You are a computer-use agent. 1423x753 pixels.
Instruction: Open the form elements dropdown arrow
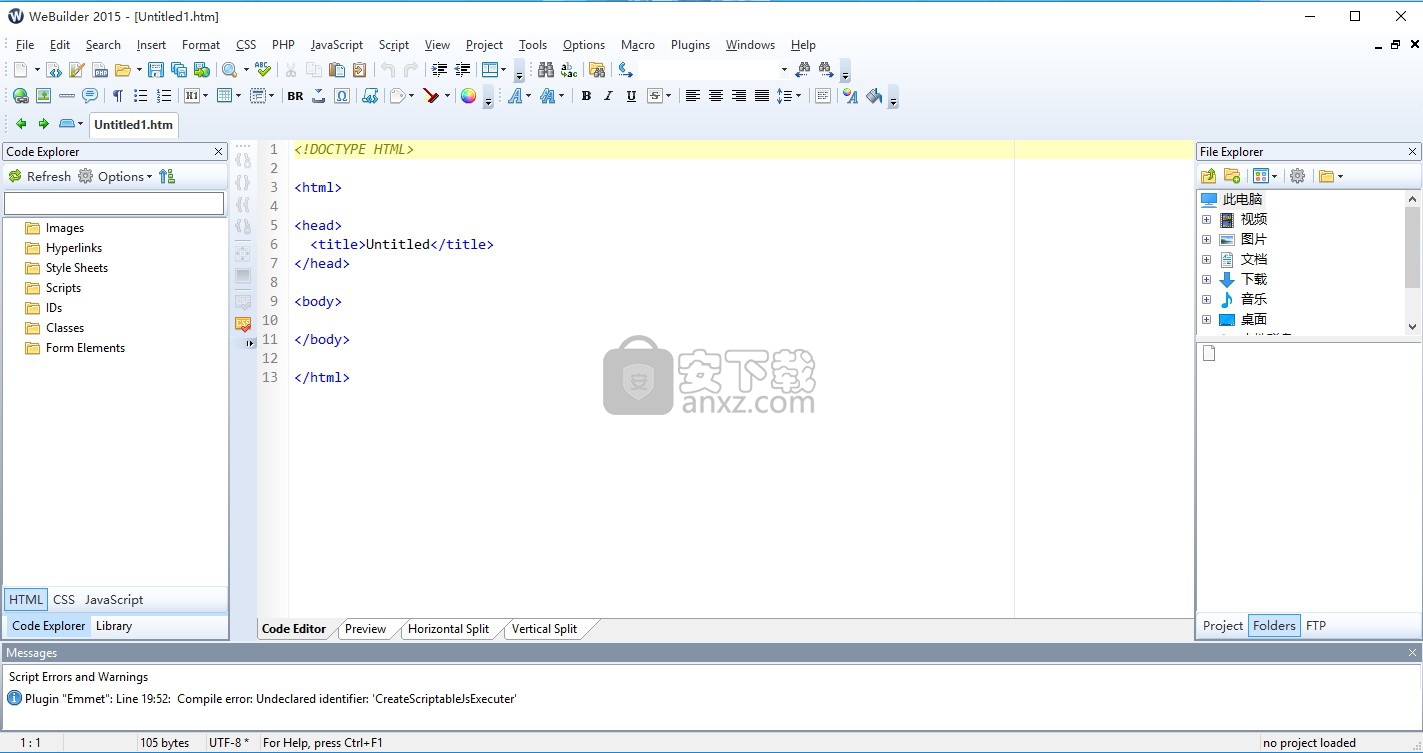tap(271, 96)
